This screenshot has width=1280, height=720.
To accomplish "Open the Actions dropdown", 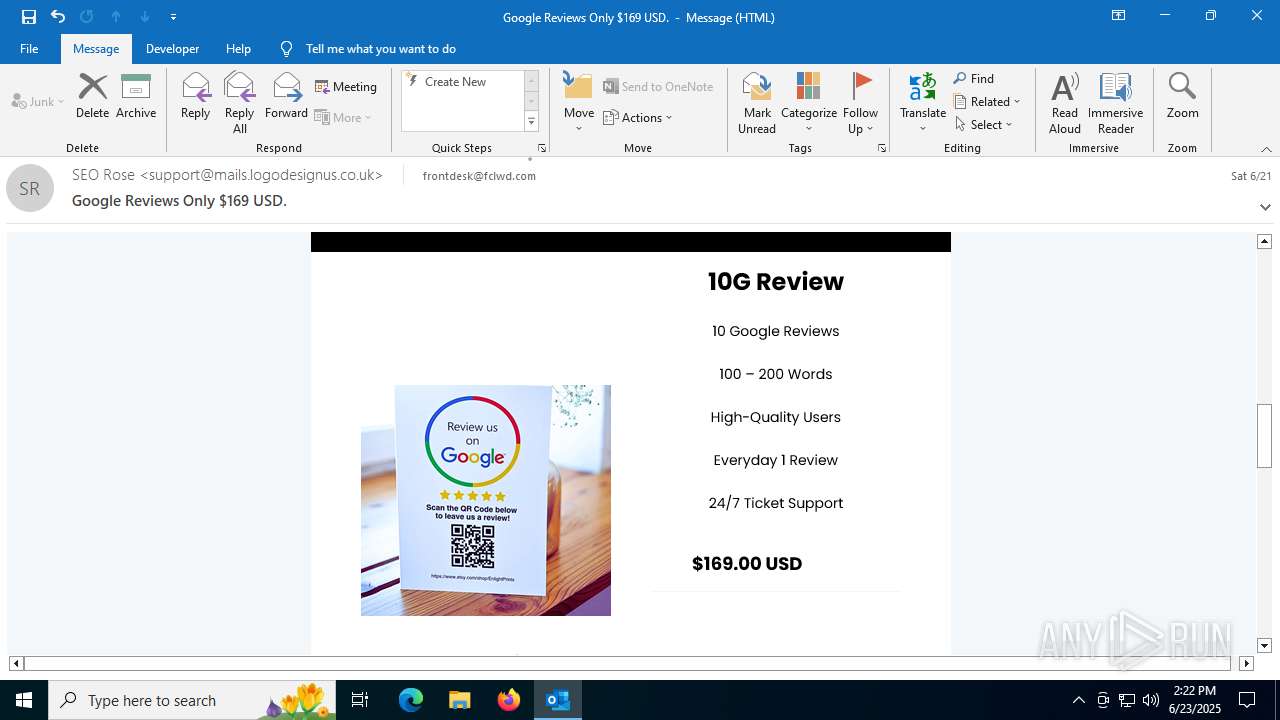I will click(x=638, y=117).
